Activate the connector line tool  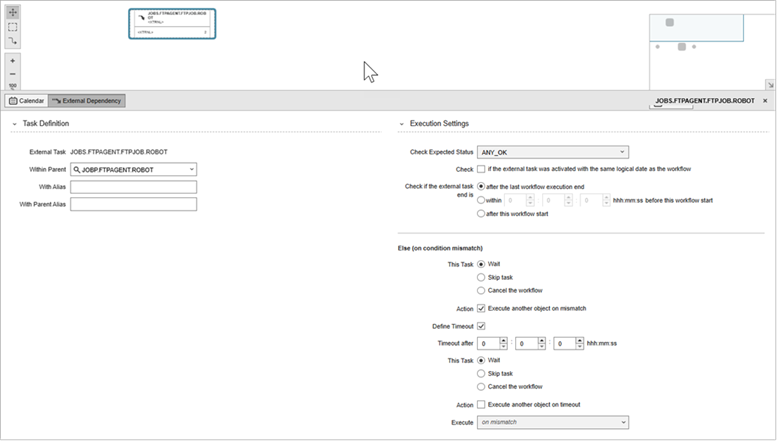(12, 41)
